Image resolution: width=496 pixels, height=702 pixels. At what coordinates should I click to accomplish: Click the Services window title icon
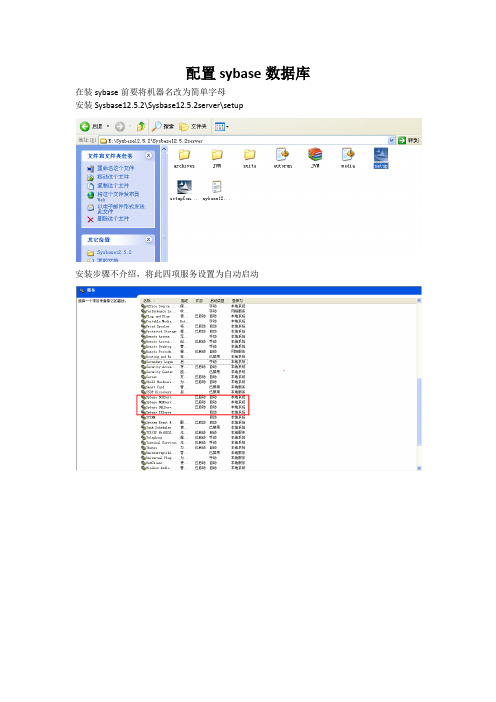[x=82, y=290]
